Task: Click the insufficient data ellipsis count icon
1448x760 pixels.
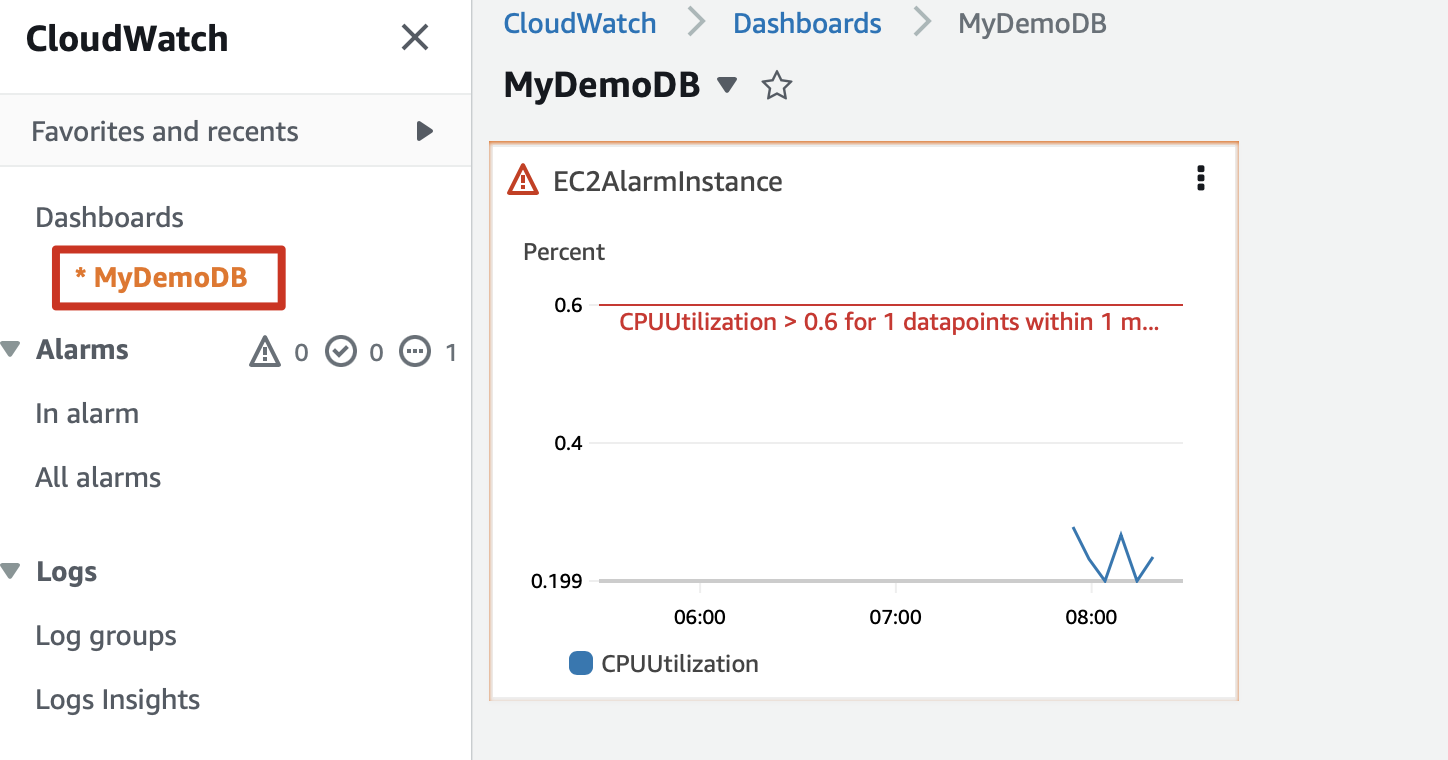Action: [x=414, y=352]
